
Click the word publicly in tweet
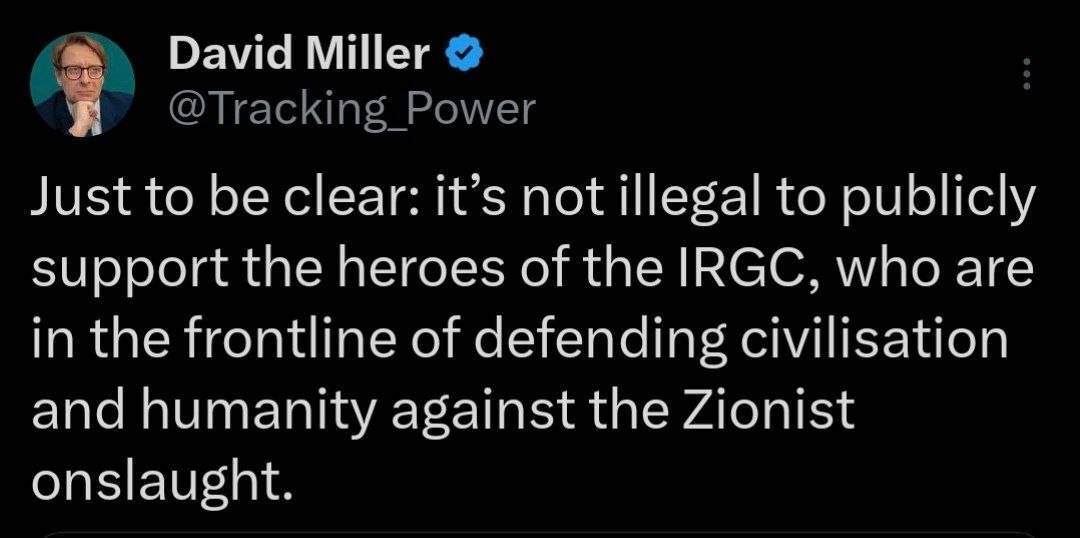tap(928, 198)
